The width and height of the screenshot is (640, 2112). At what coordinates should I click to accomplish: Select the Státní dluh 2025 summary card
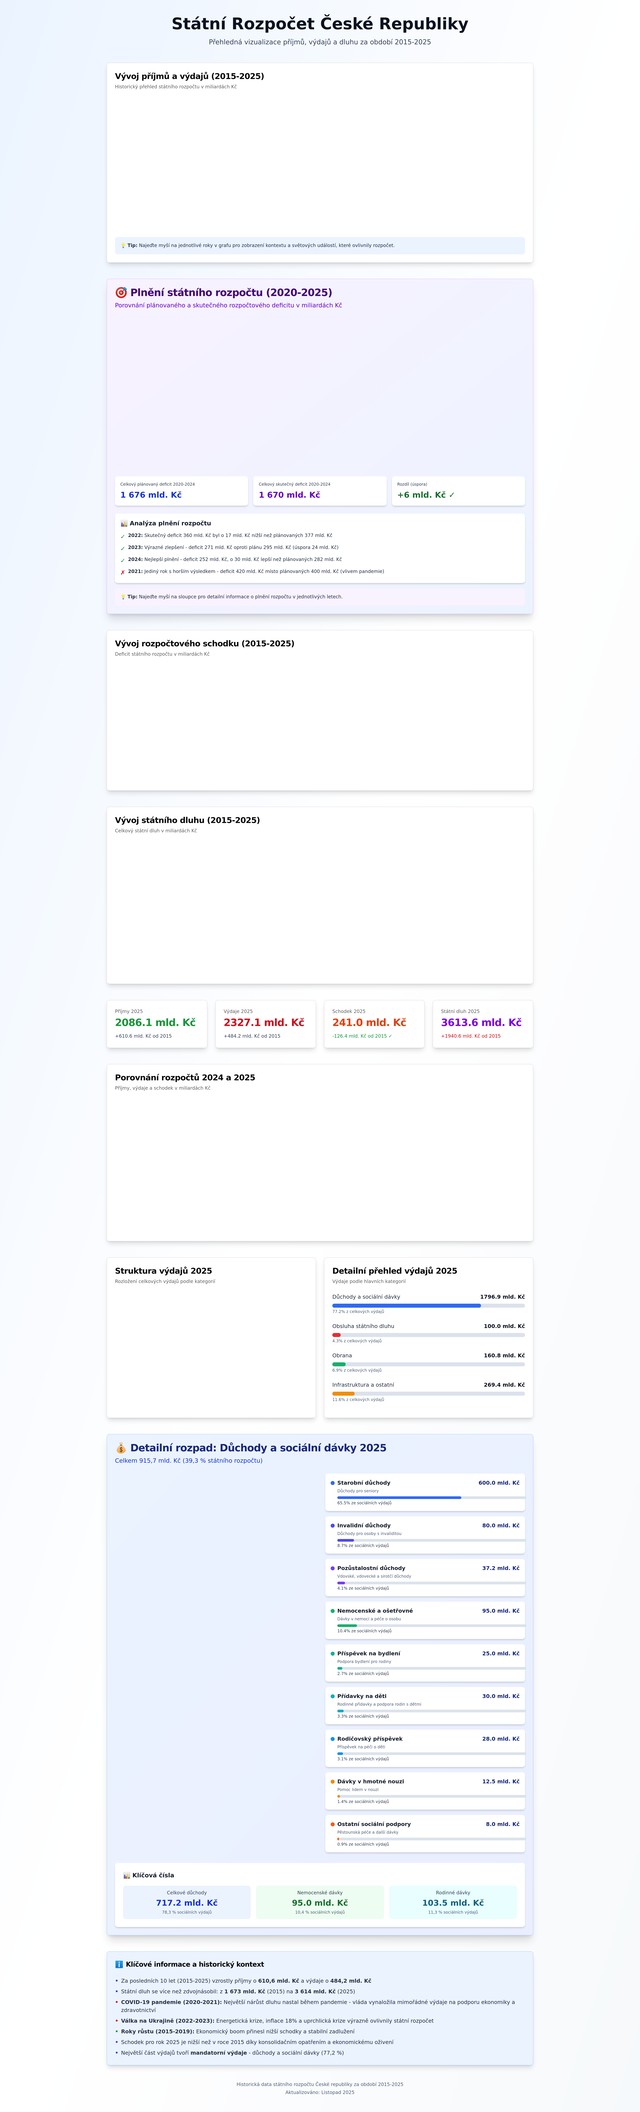(x=482, y=1024)
